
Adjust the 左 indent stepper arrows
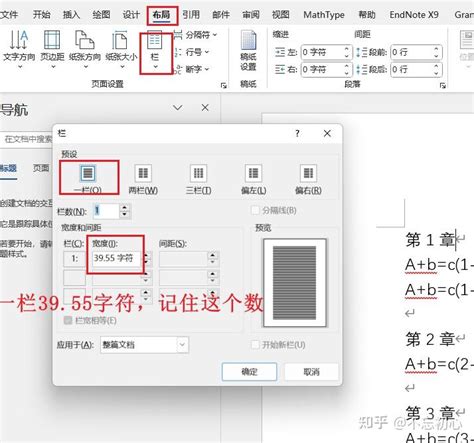pyautogui.click(x=347, y=52)
